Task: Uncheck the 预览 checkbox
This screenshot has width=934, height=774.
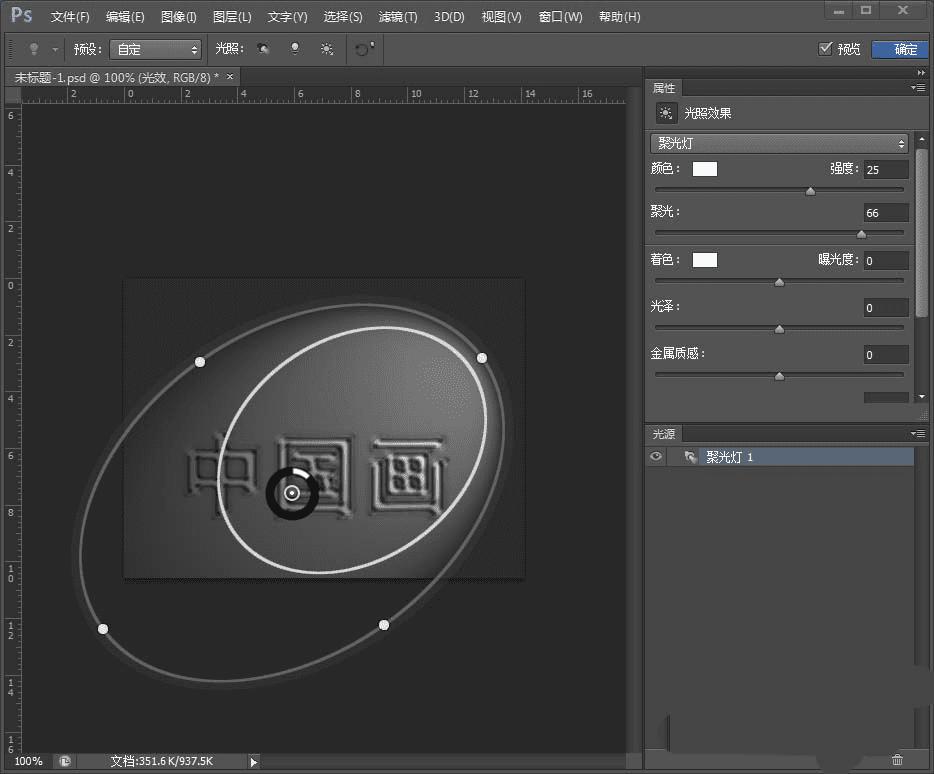Action: pyautogui.click(x=825, y=49)
